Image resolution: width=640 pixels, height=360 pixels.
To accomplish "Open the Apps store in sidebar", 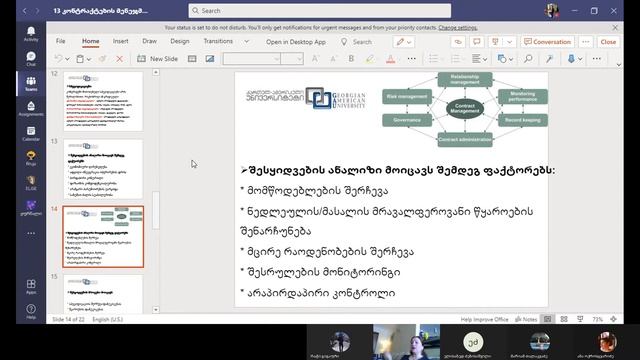I will coord(31,287).
